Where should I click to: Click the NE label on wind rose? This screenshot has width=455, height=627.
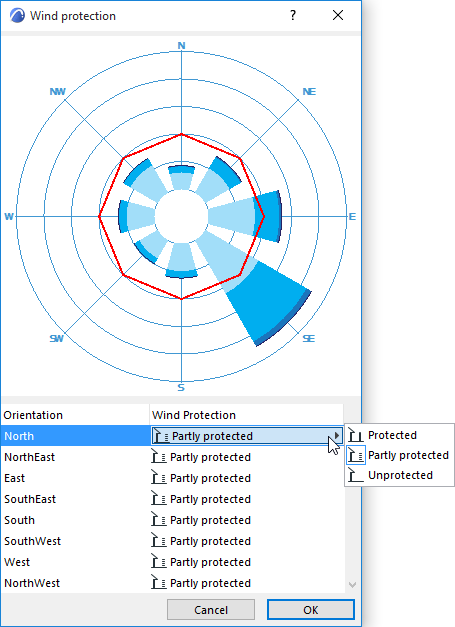309,92
